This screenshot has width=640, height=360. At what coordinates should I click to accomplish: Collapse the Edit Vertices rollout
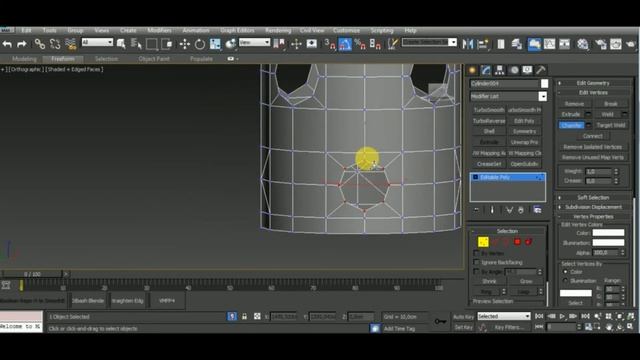click(x=593, y=93)
